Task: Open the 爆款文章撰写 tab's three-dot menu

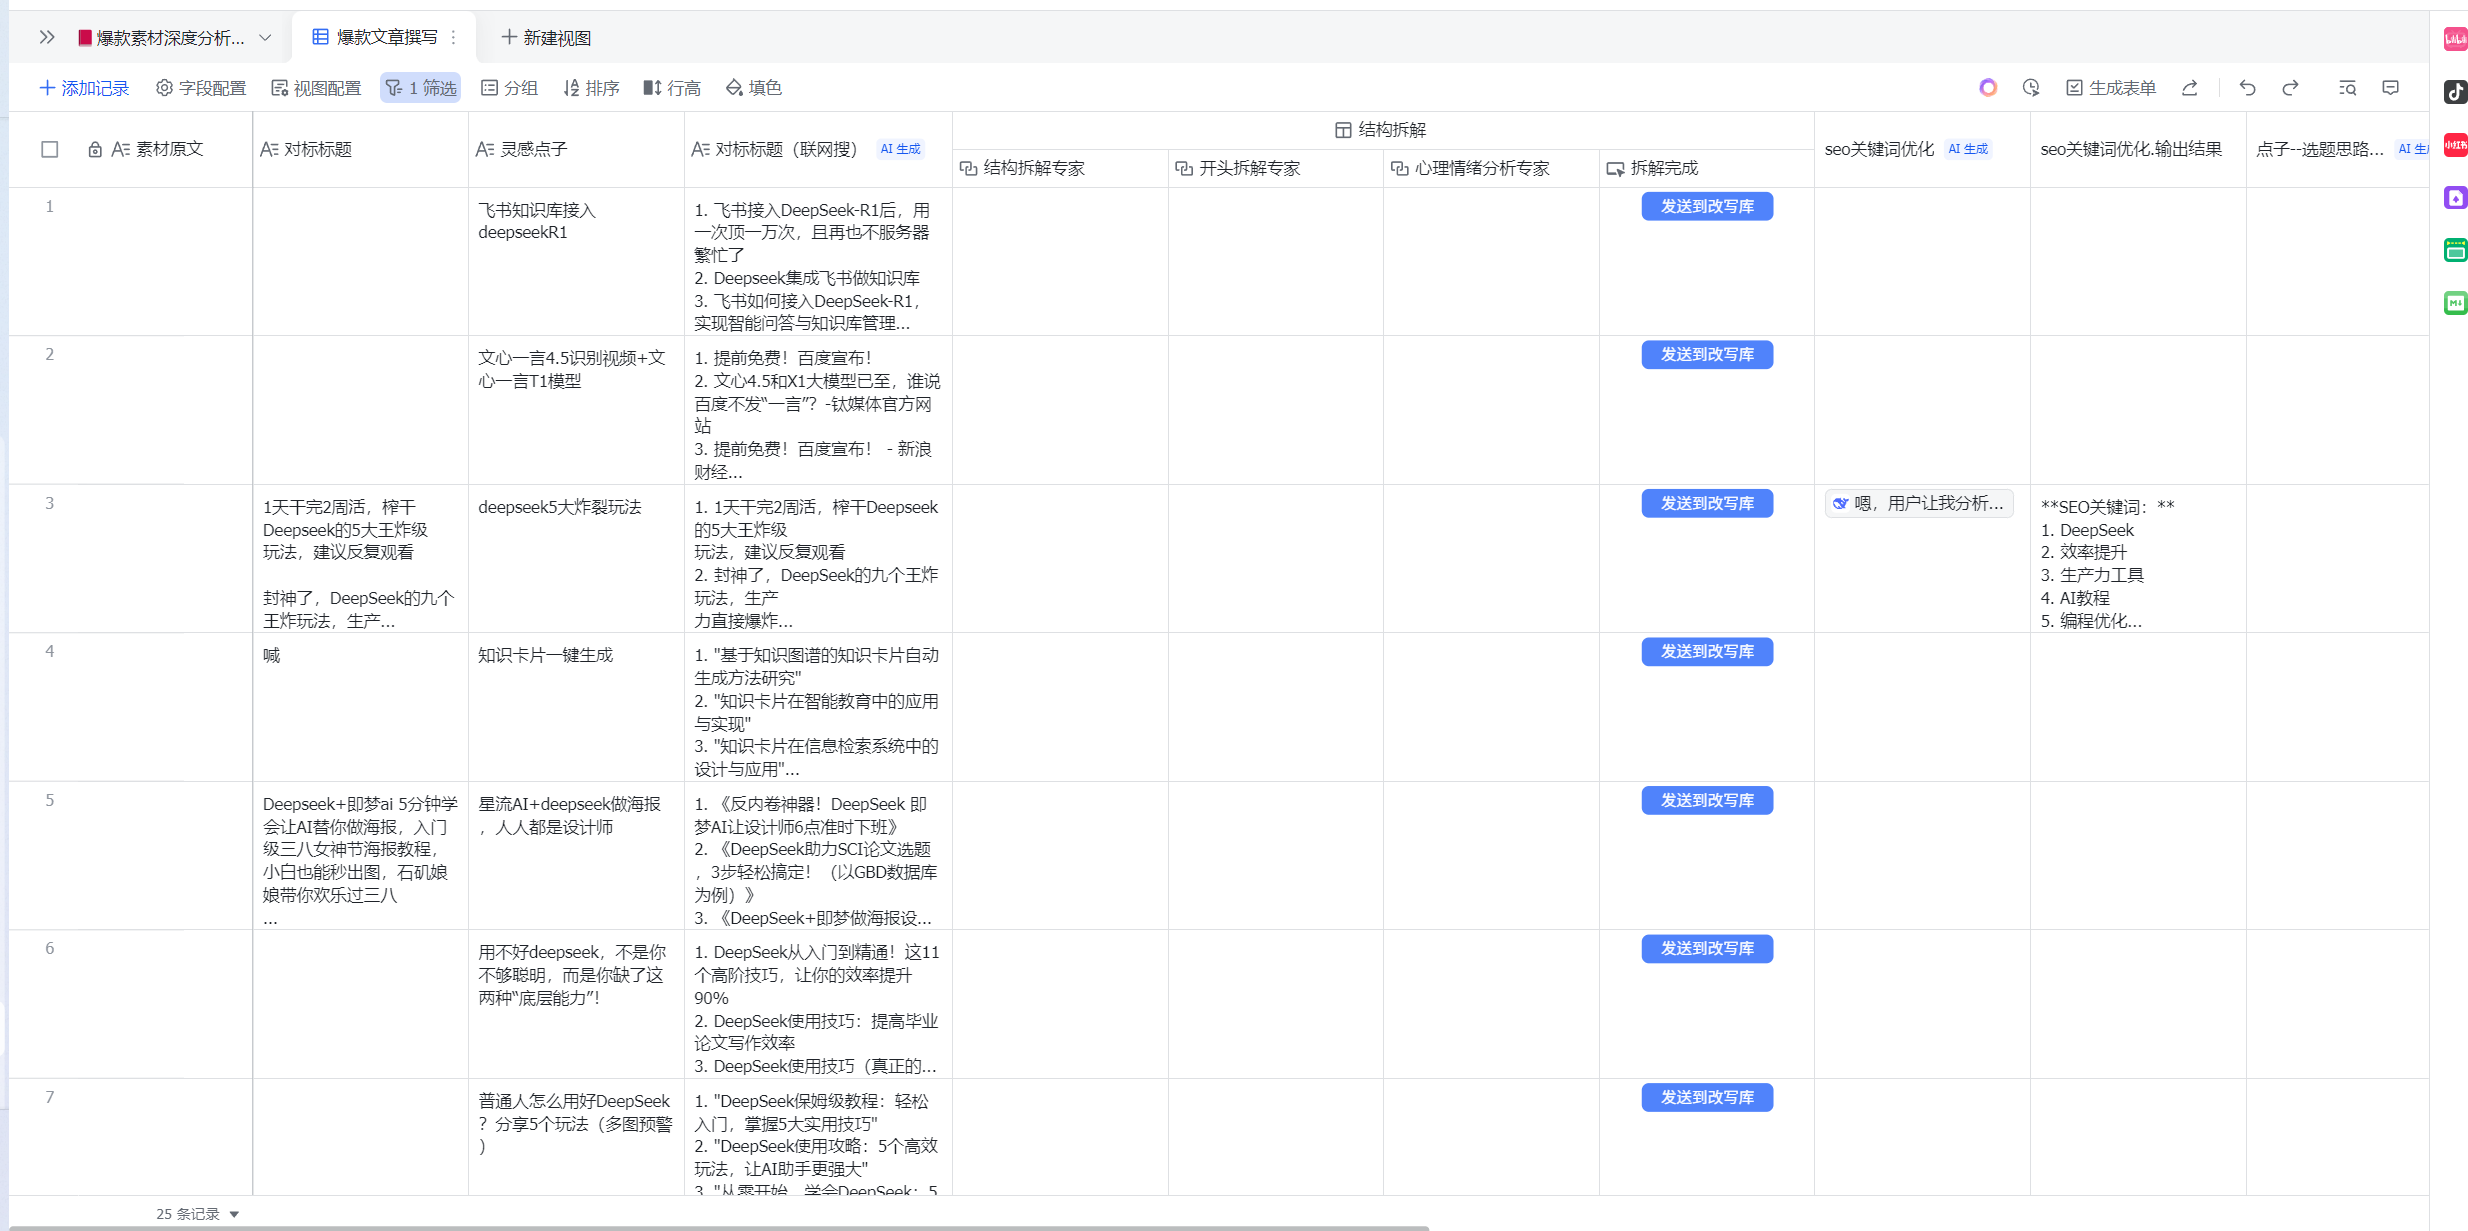Action: pos(454,37)
